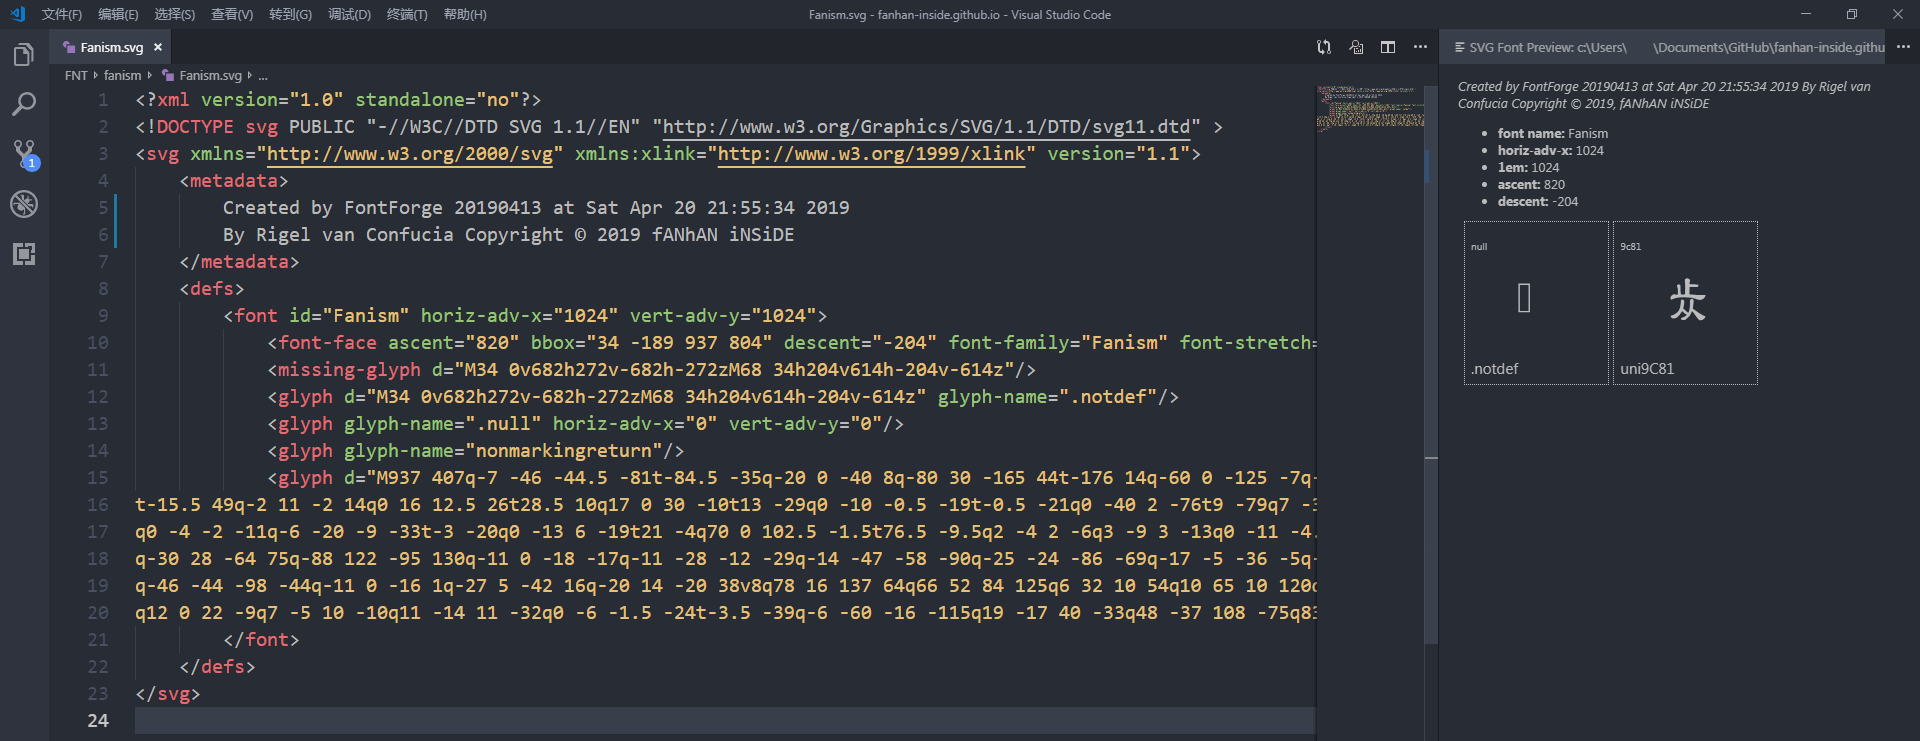
Task: Click the editor vertical scrollbar
Action: click(x=1431, y=364)
